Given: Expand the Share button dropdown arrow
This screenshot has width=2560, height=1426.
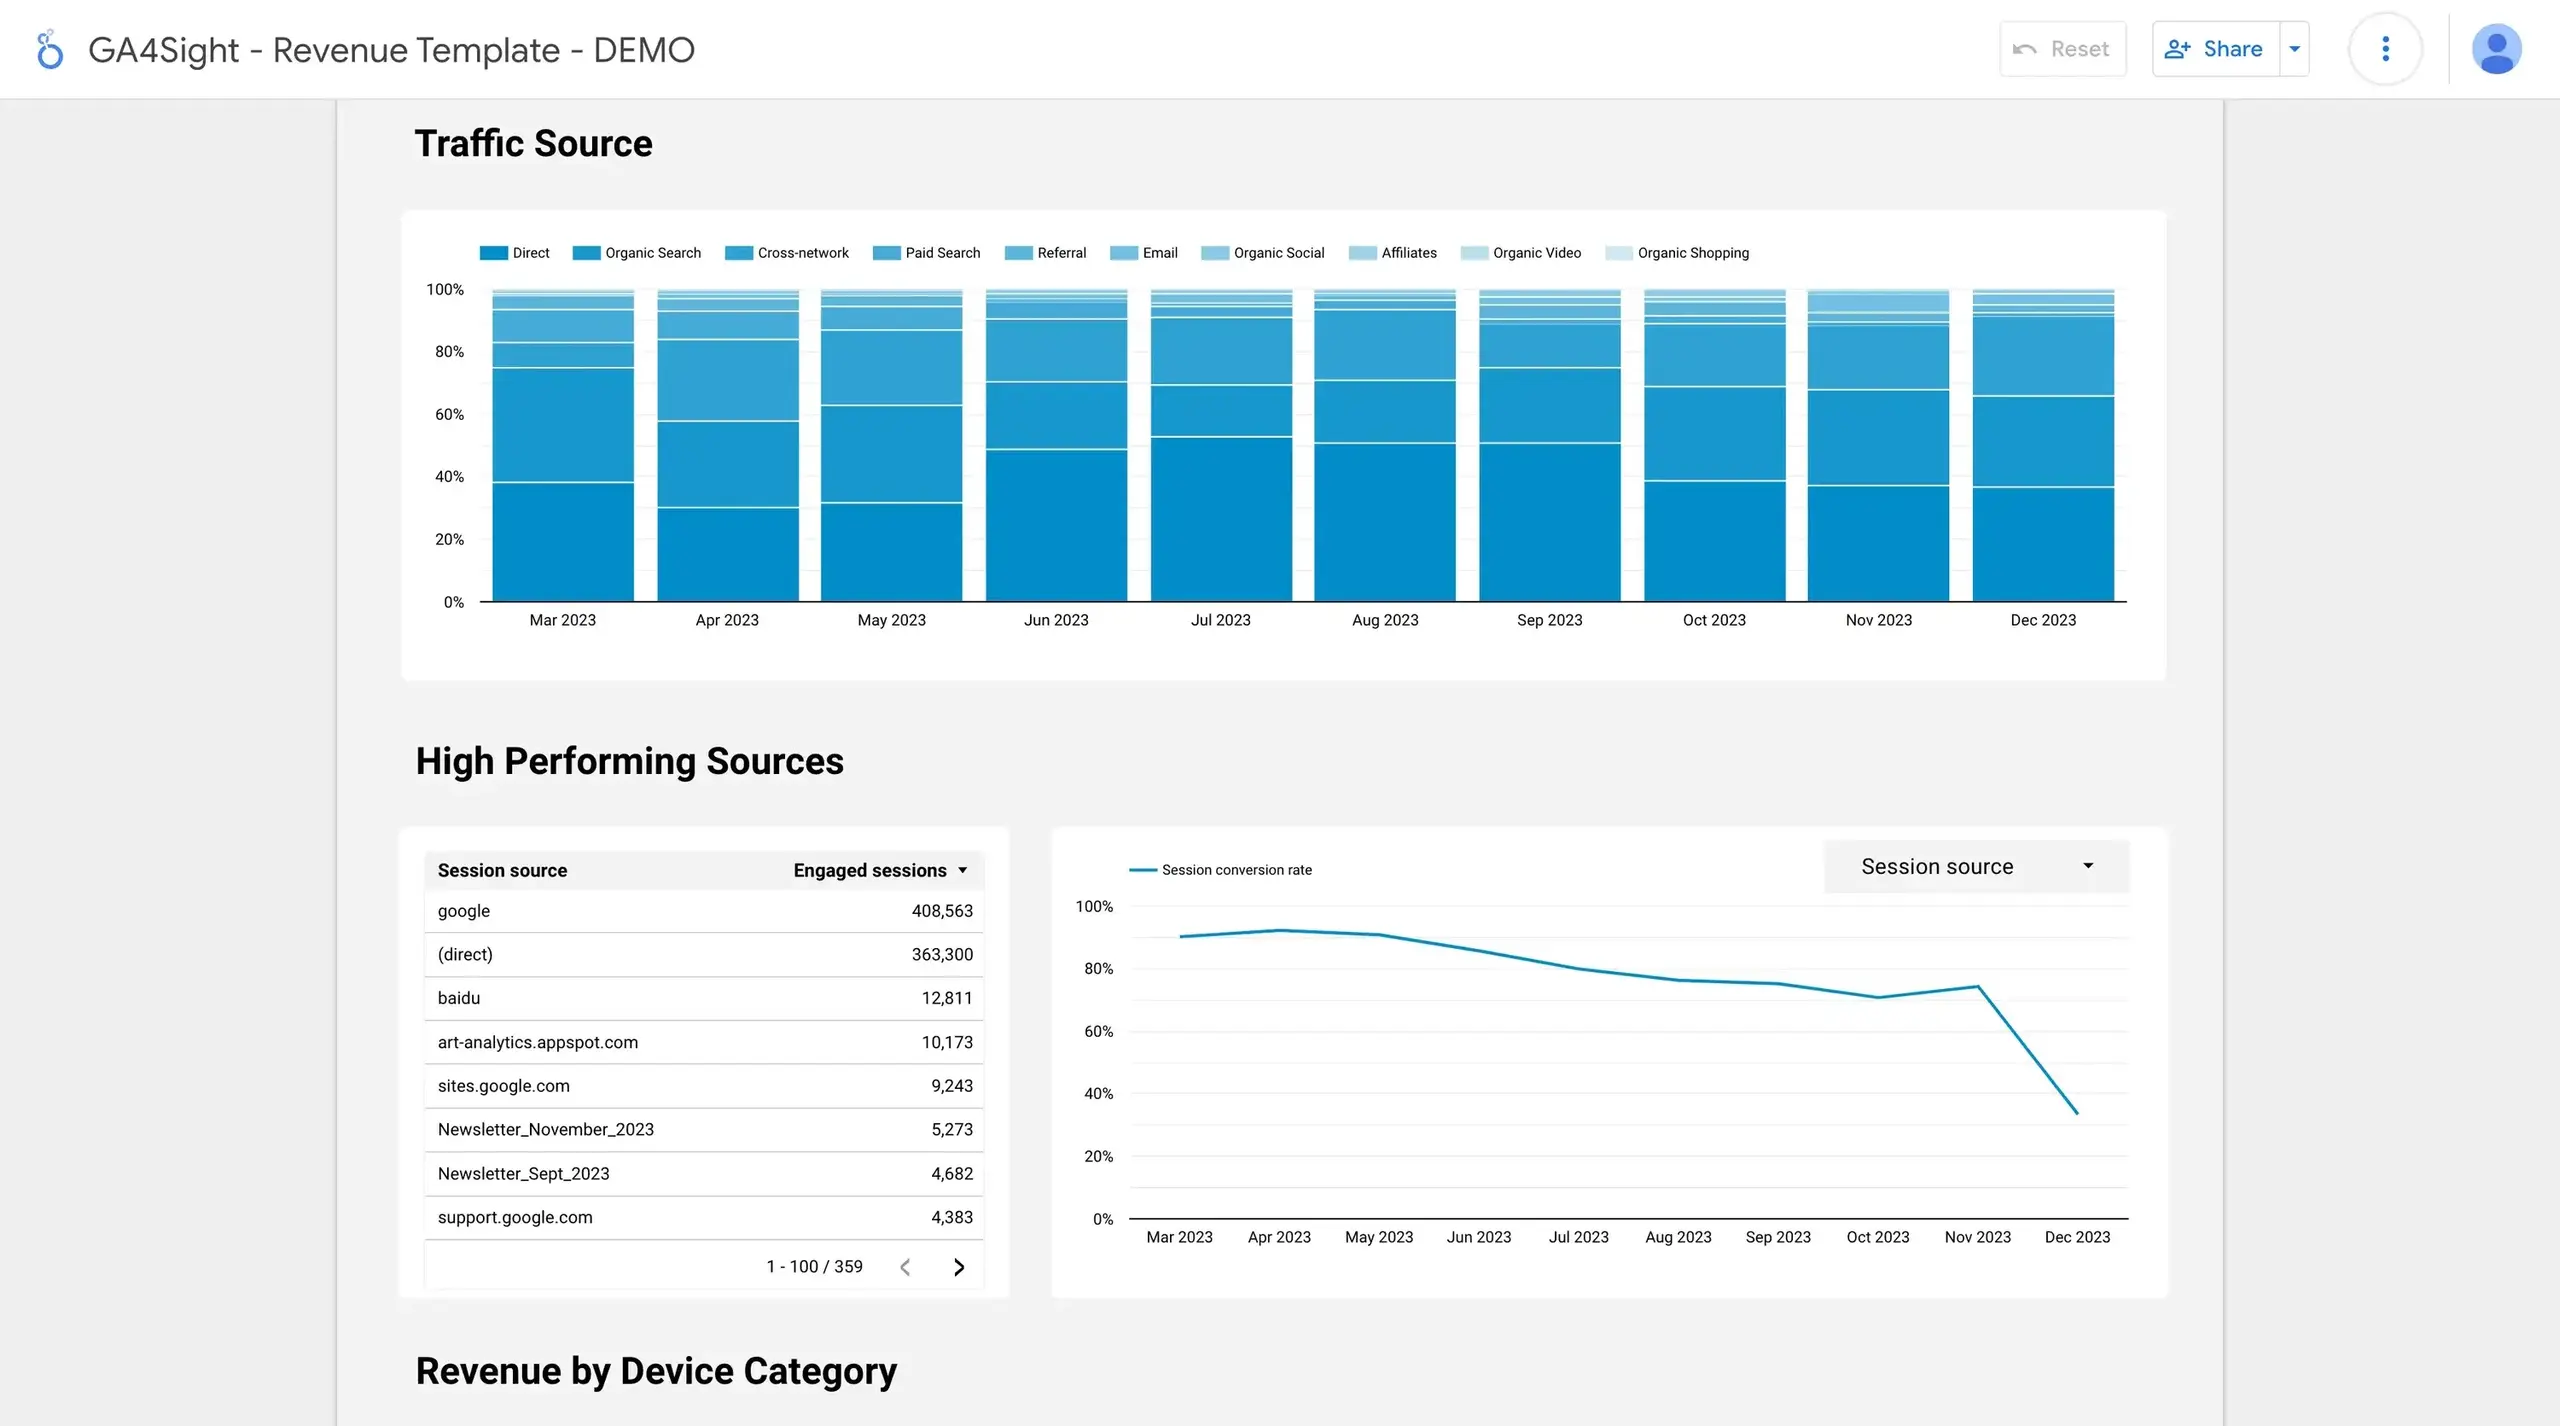Looking at the screenshot, I should (x=2294, y=49).
